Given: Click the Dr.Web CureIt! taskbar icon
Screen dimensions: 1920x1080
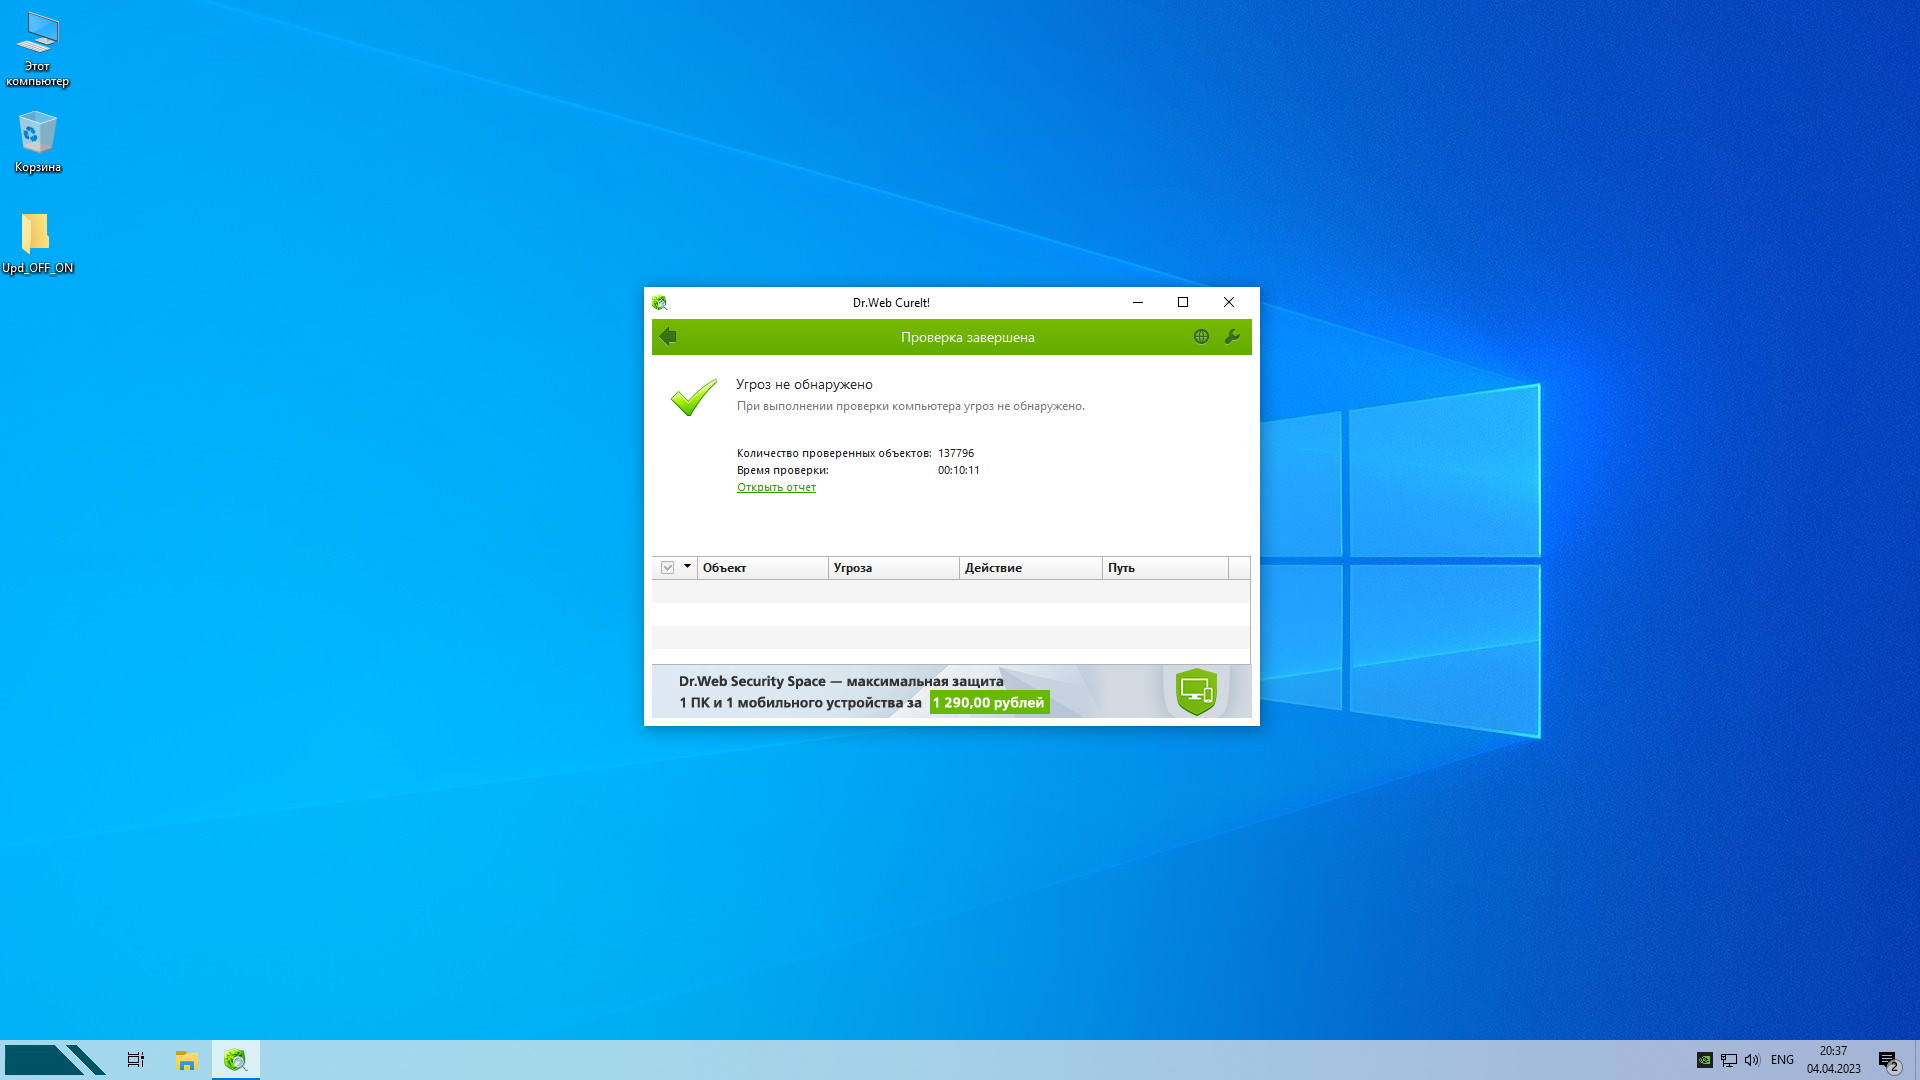Looking at the screenshot, I should coord(236,1060).
